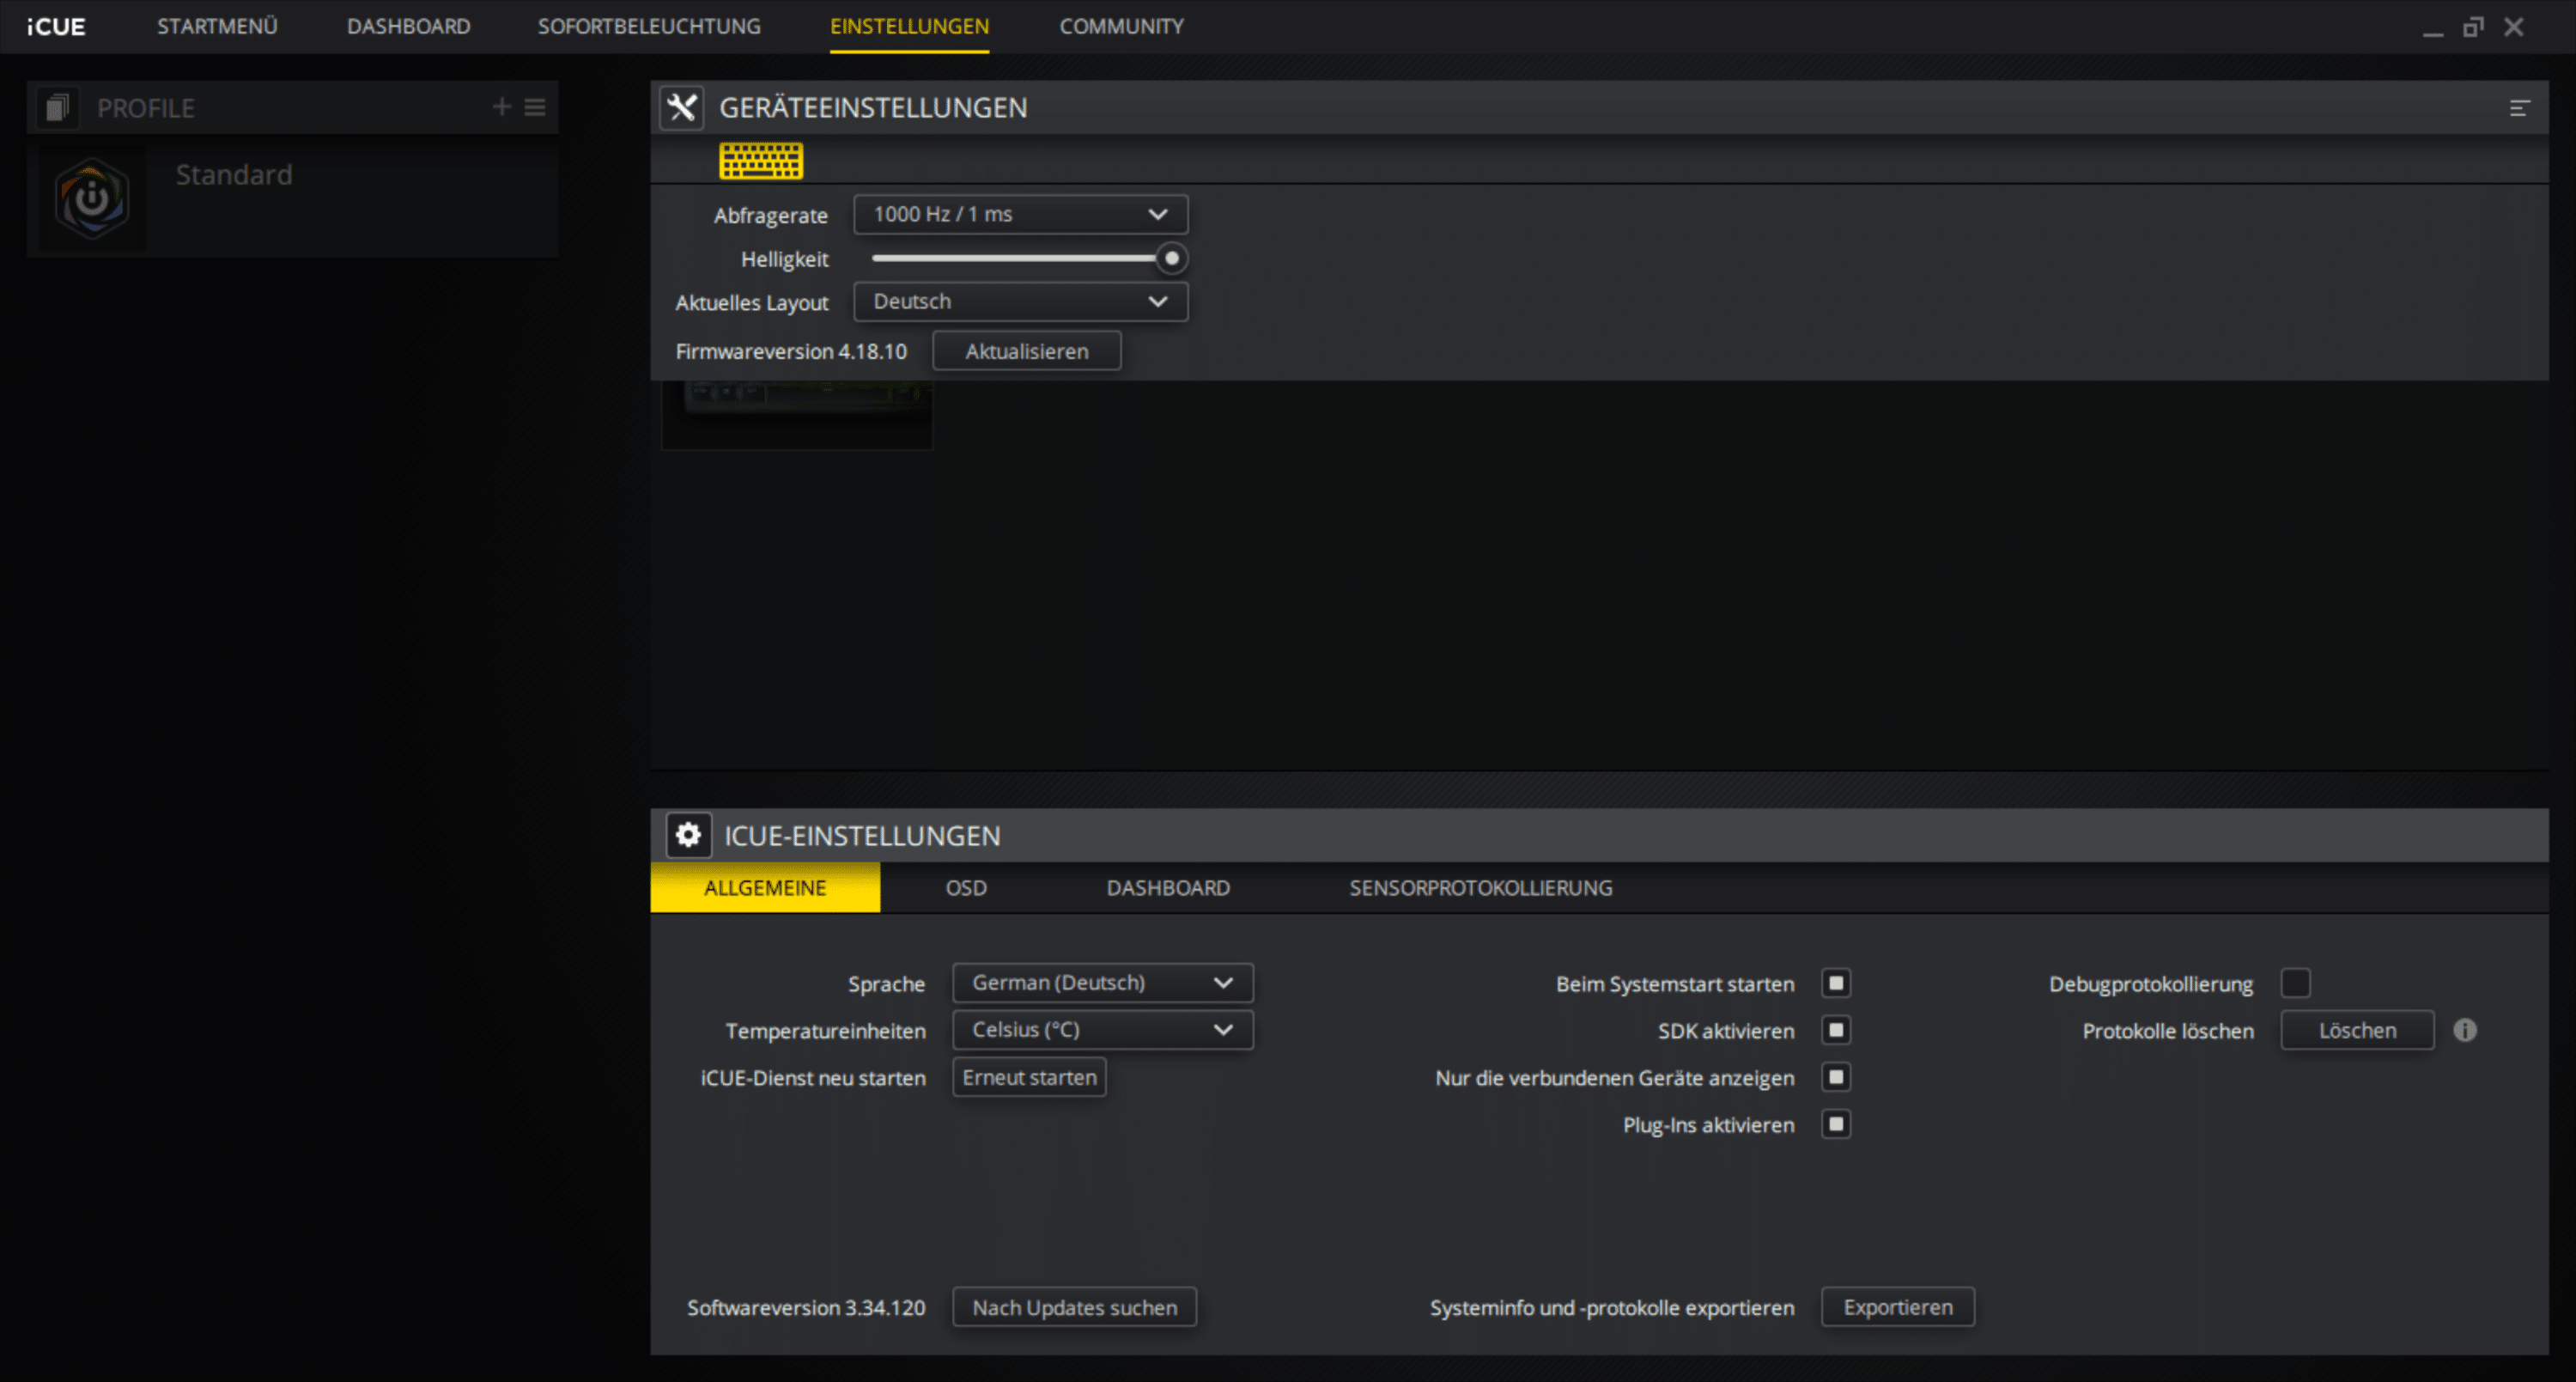Click the wrench tools icon in Geräteeinstellungen

click(682, 107)
